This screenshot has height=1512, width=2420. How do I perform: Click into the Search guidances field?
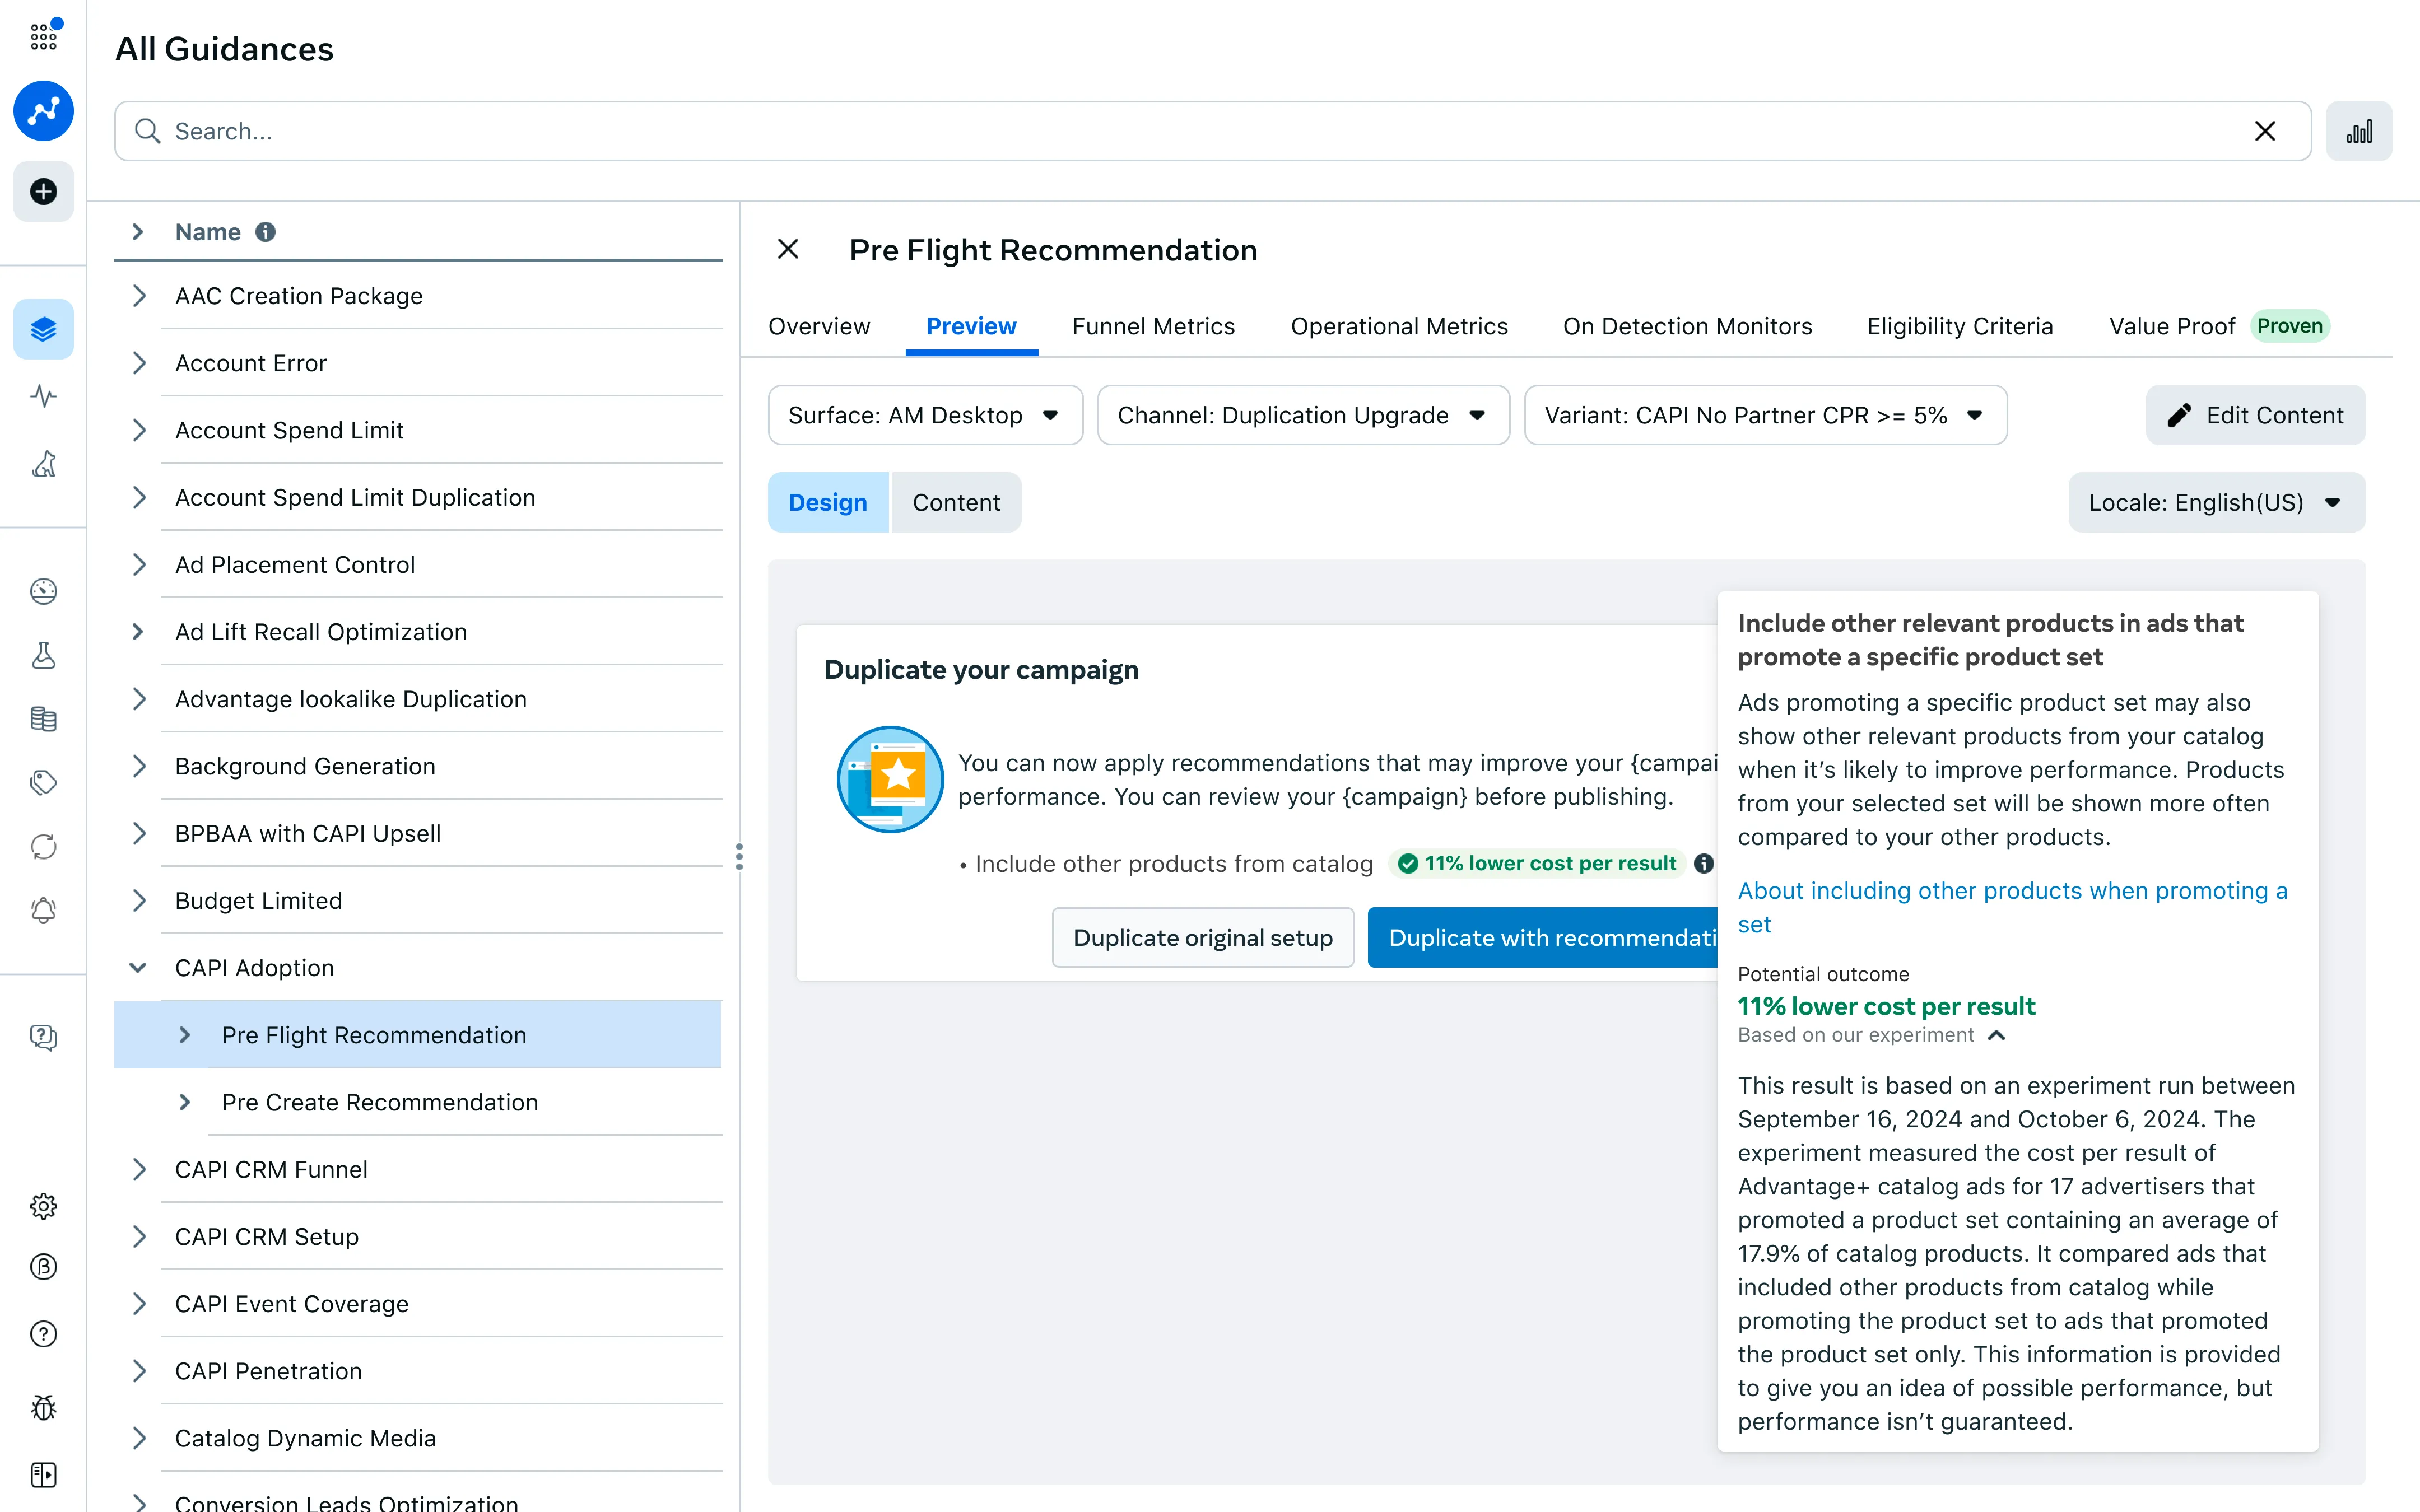(1200, 131)
